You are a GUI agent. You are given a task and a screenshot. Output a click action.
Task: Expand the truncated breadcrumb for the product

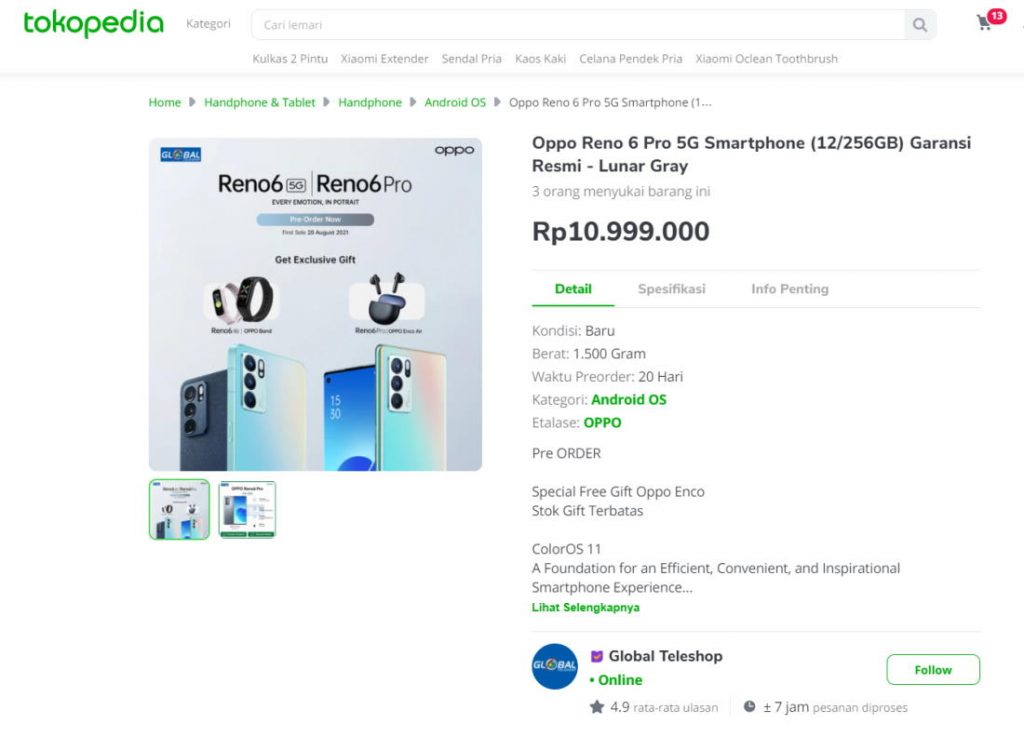(x=611, y=102)
